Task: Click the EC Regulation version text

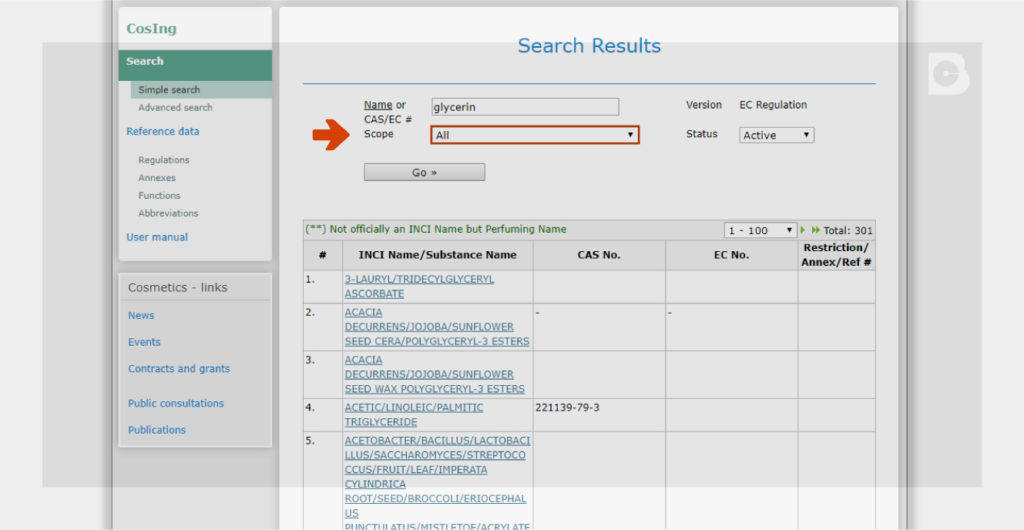Action: tap(773, 104)
